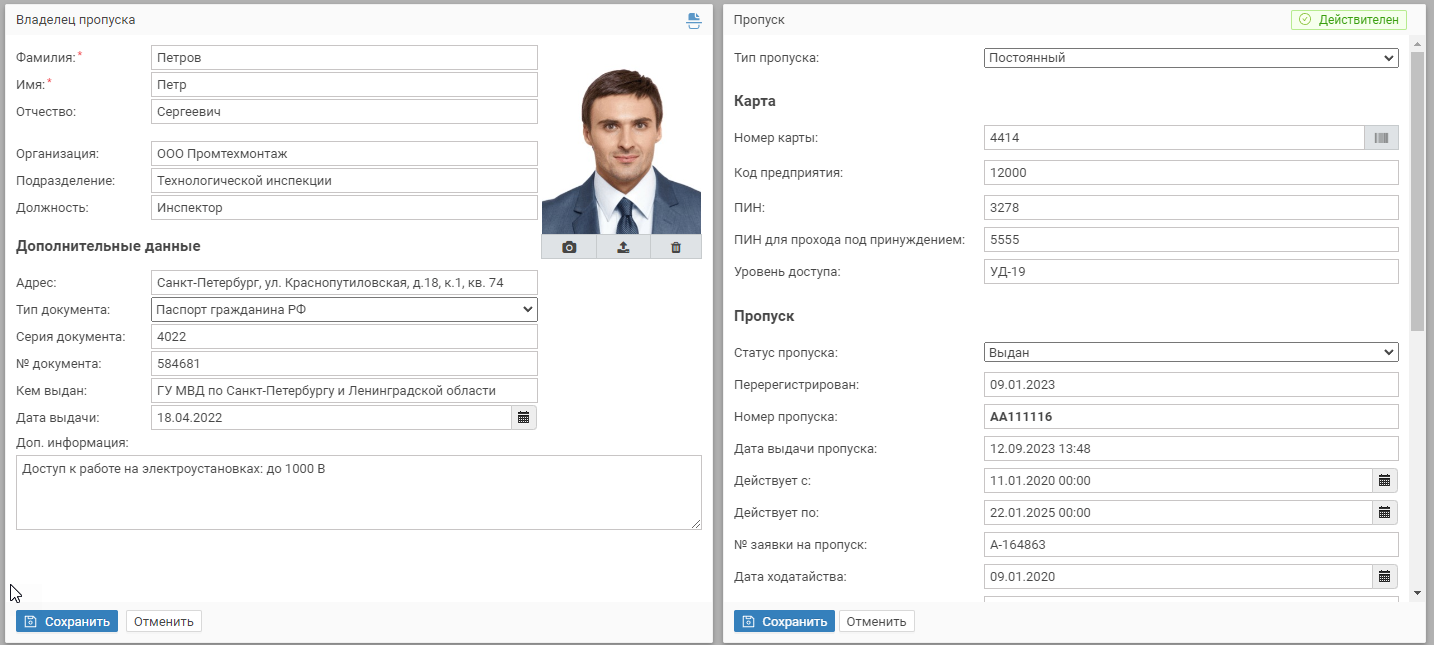Take a photo with the camera icon

click(x=569, y=247)
